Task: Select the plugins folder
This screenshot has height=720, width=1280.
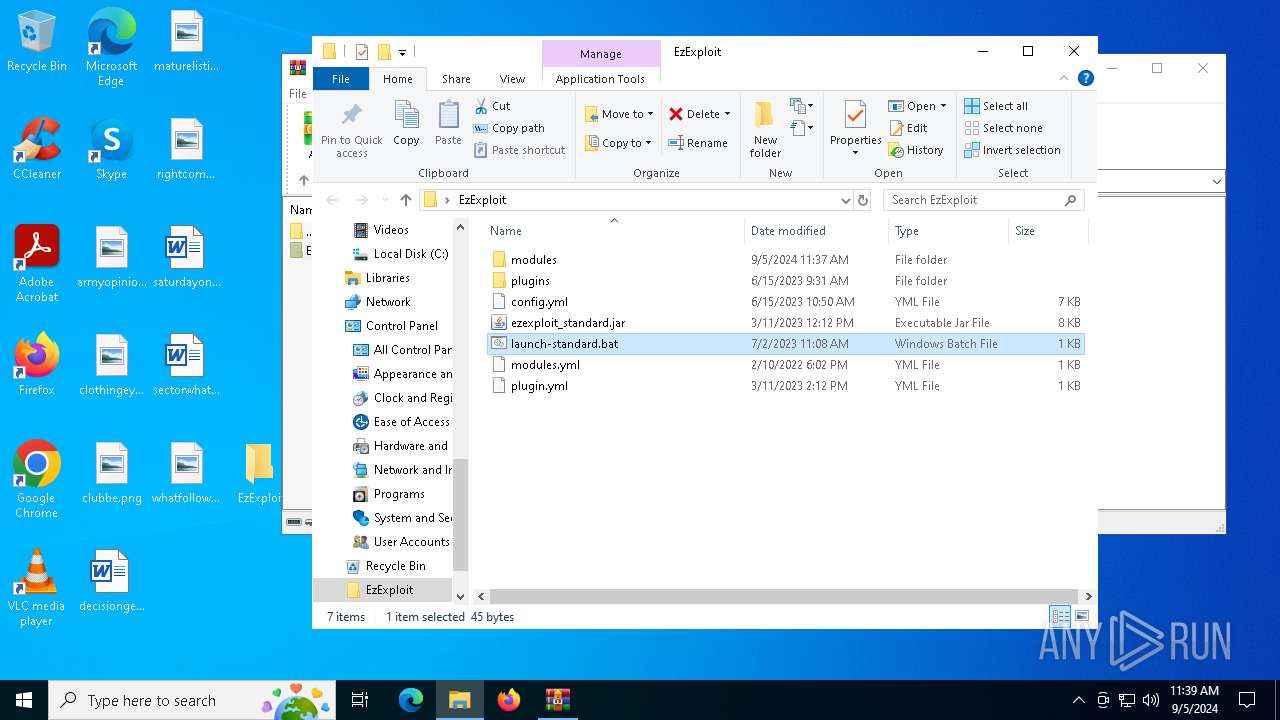Action: tap(785, 281)
